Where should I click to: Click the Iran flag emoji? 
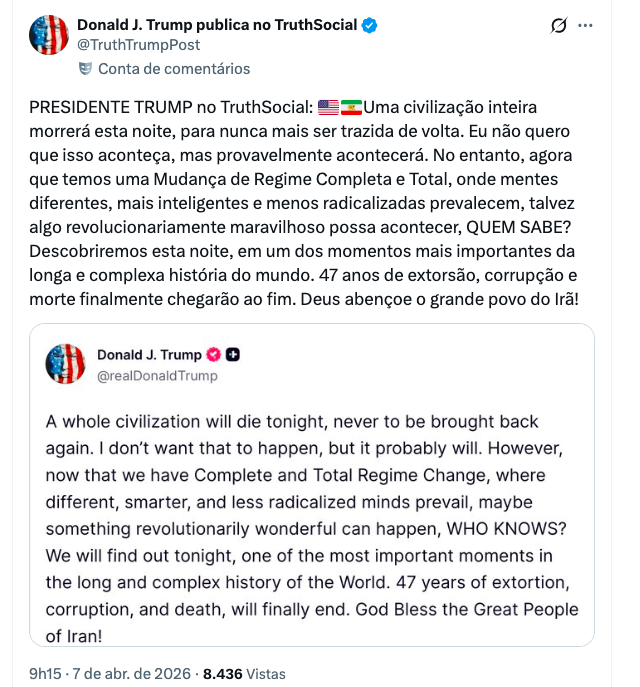click(351, 108)
